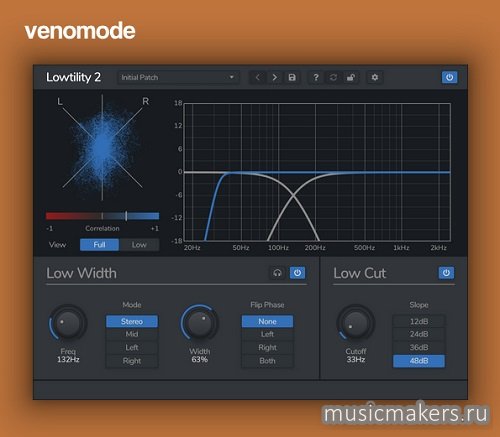Screen dimensions: 500x437
Task: Click the Lowtility 2 title
Action: coord(73,77)
